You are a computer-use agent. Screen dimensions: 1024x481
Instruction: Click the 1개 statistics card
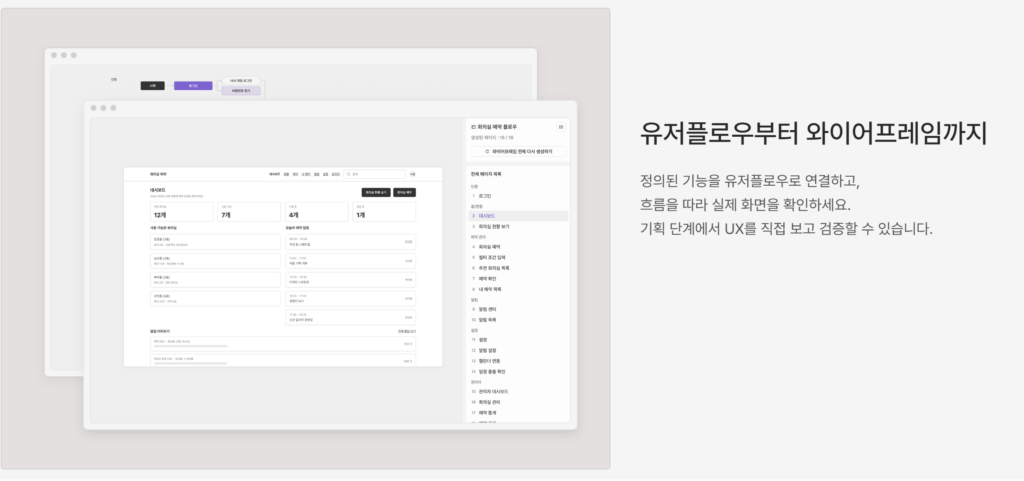[384, 211]
